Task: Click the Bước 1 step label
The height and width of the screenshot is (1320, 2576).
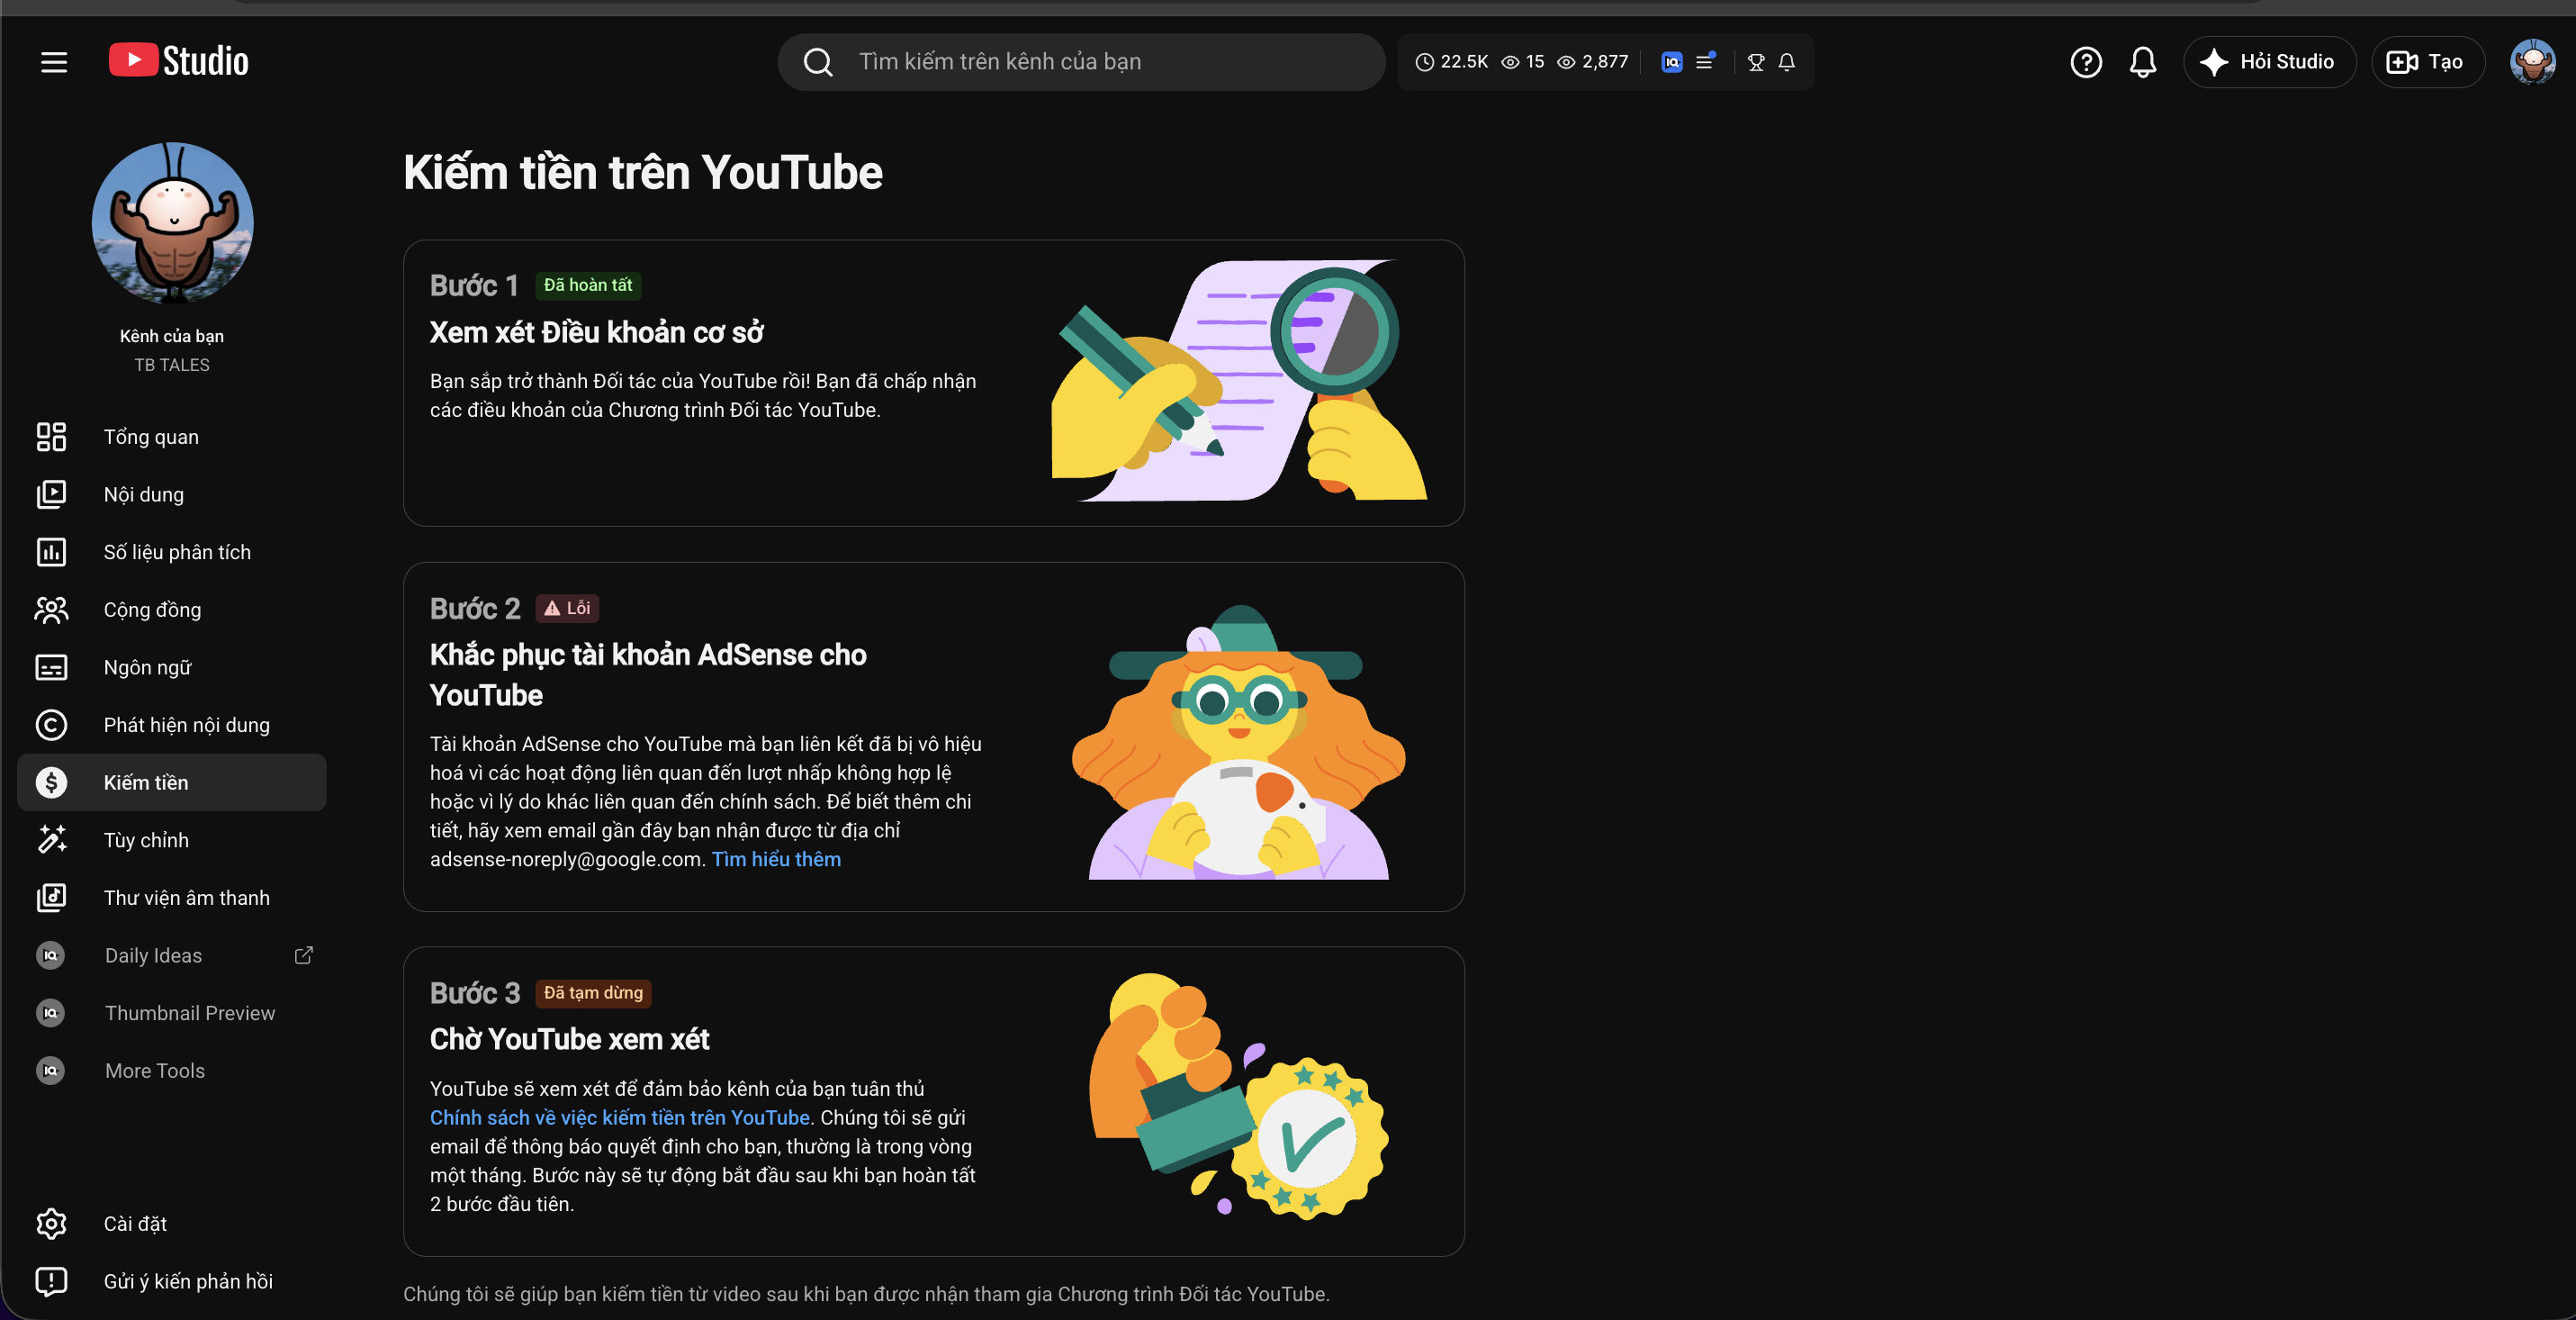Action: pos(474,286)
